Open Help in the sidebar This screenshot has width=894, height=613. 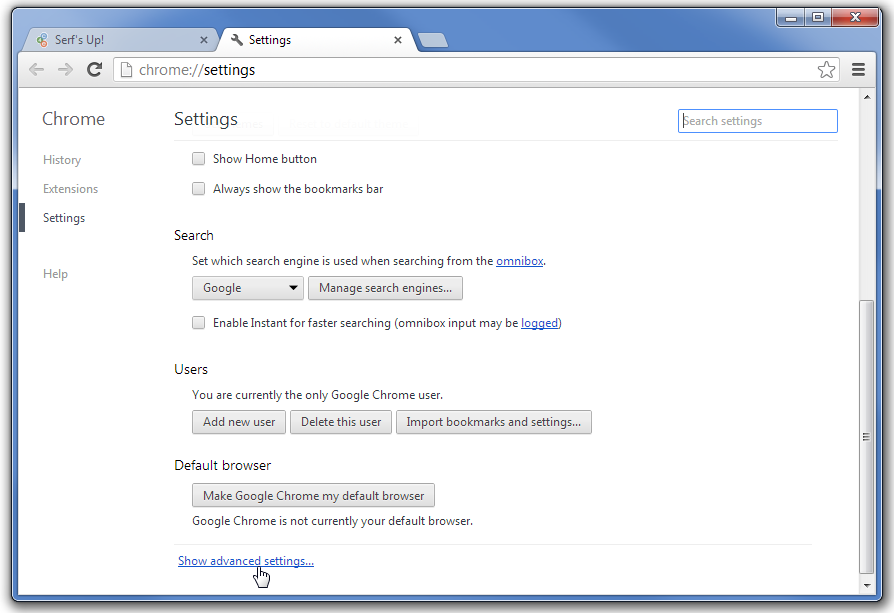tap(55, 274)
